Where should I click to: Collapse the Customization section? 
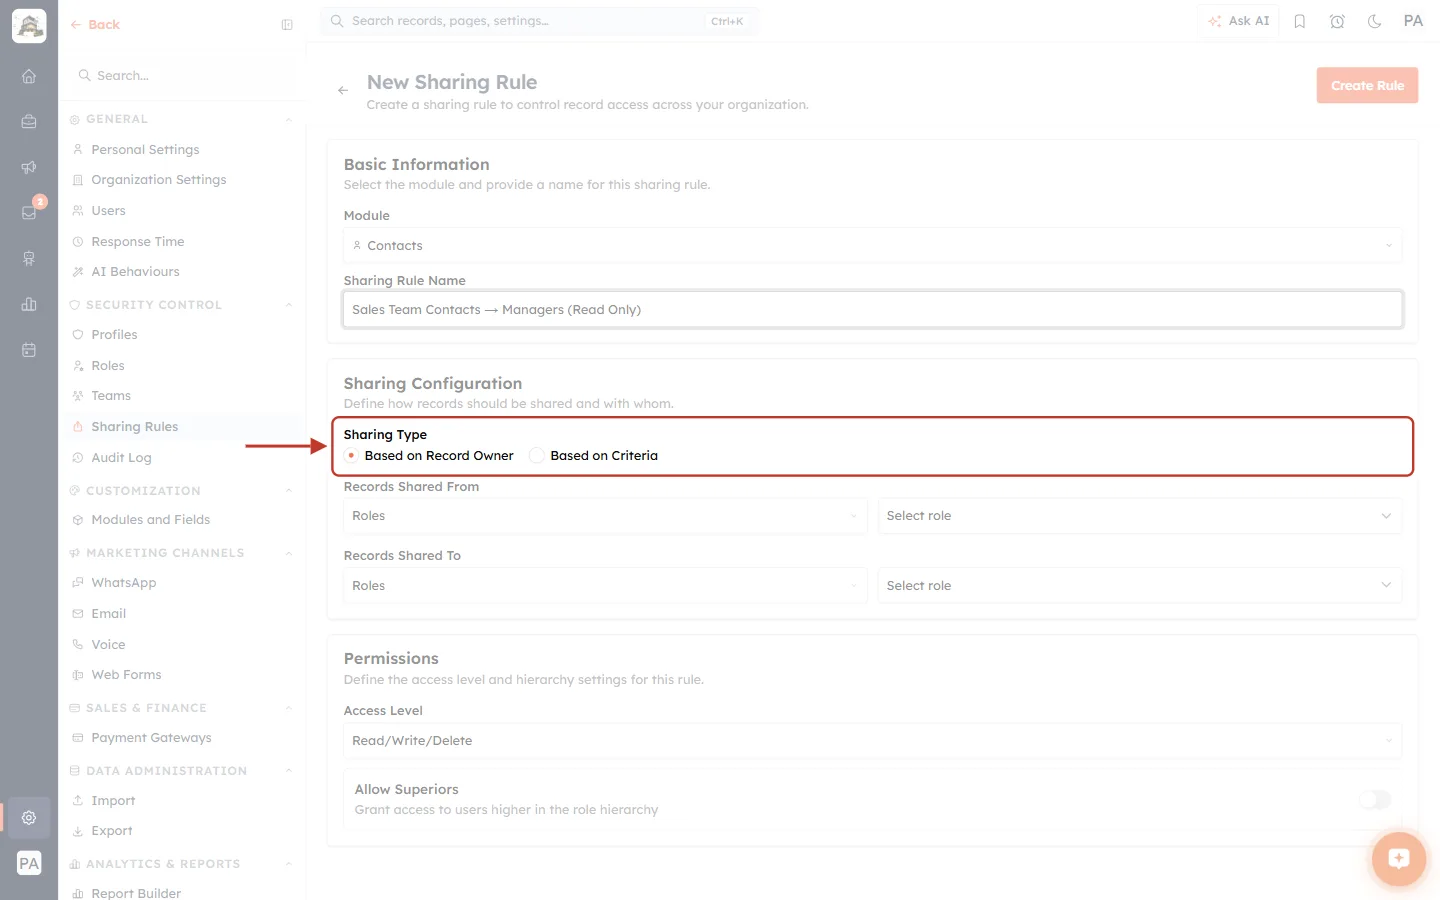289,491
